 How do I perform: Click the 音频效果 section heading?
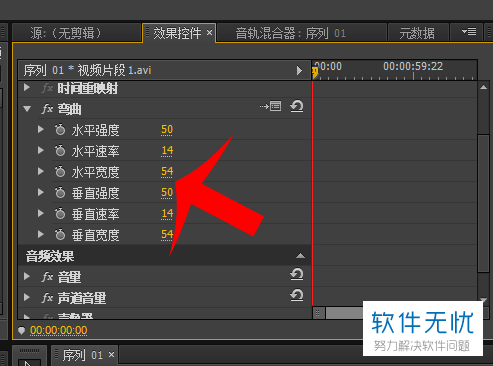tap(50, 256)
